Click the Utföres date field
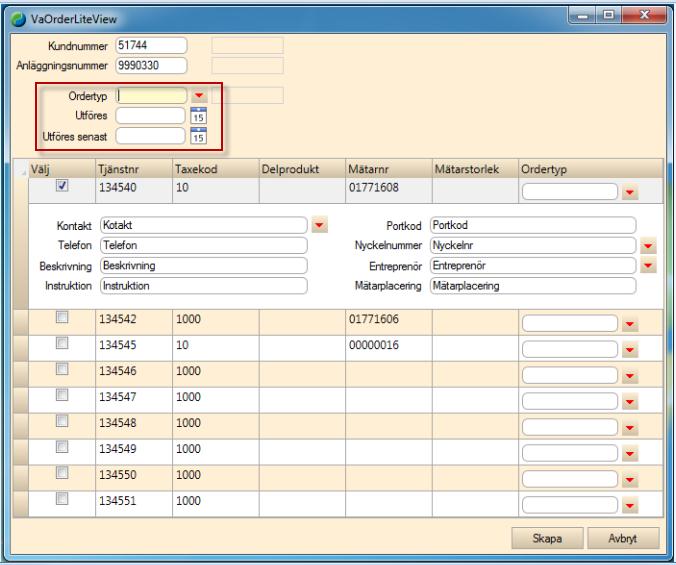676x565 pixels. coord(150,115)
